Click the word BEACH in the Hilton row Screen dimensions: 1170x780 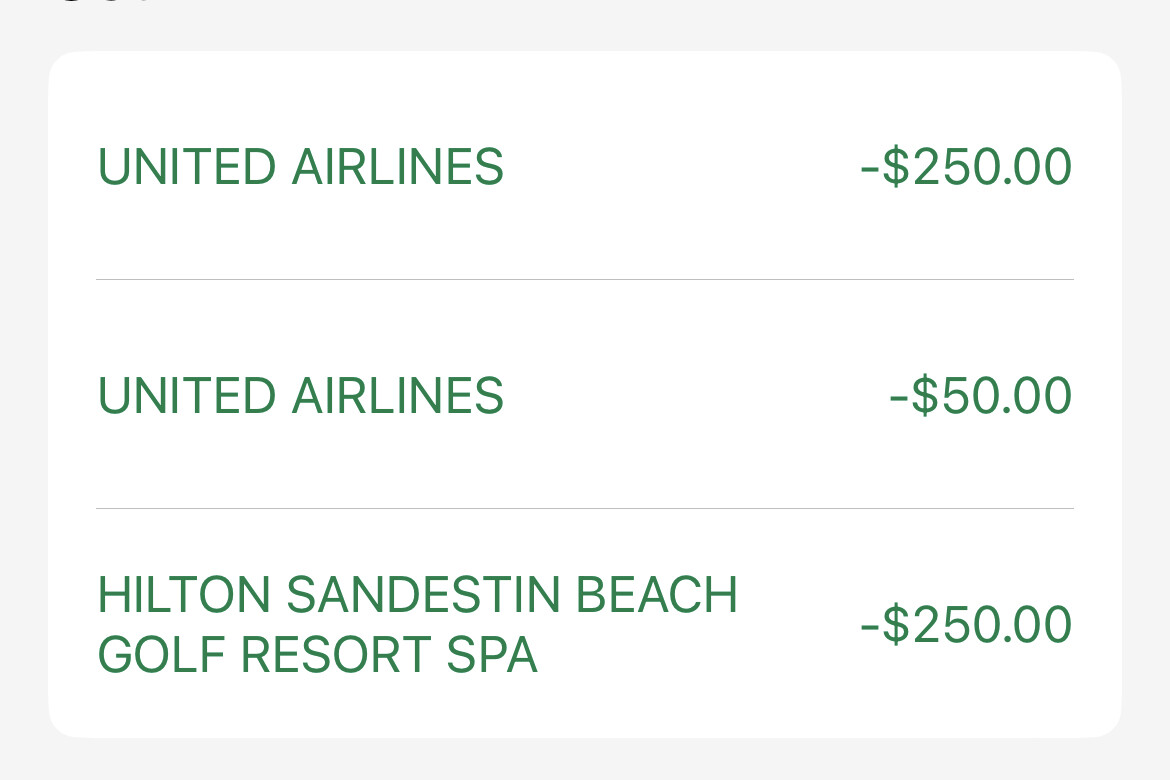tap(657, 596)
